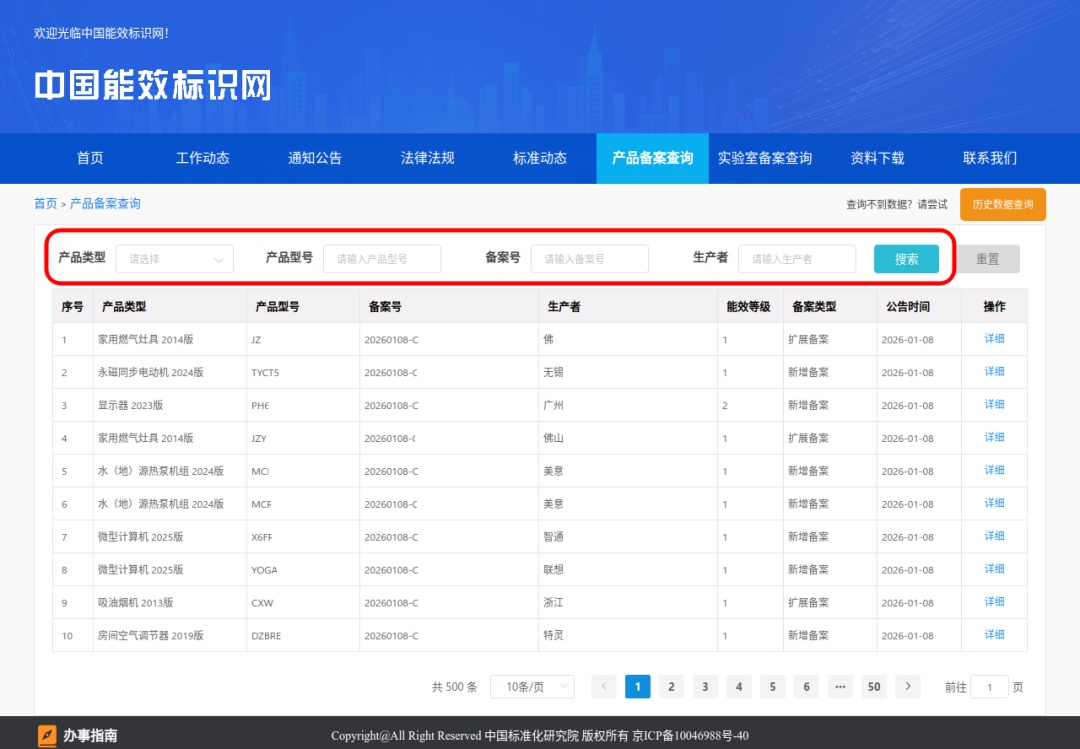The image size is (1080, 749).
Task: Click the 办事指南 icon in footer
Action: (48, 736)
